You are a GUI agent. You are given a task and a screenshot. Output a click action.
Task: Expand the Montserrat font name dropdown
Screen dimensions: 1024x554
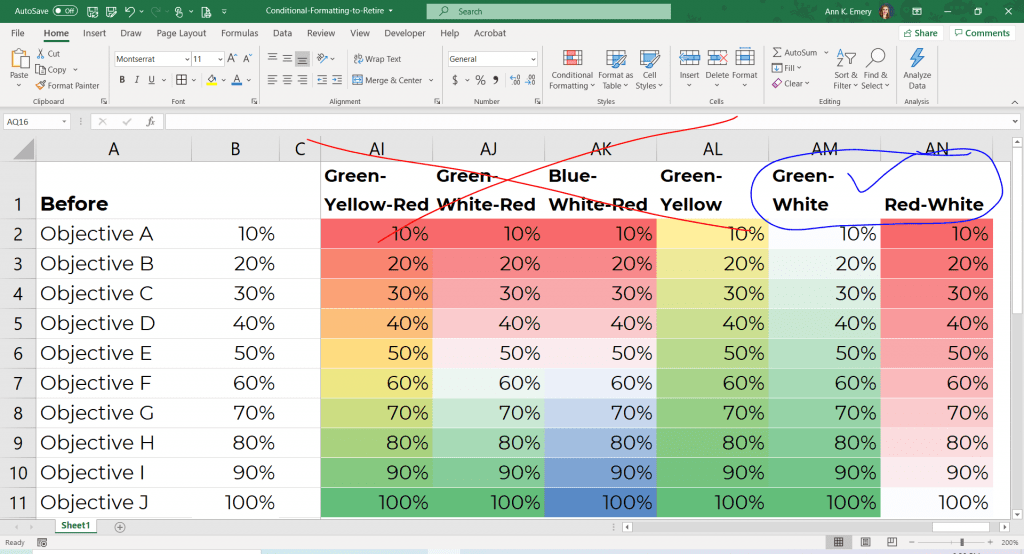187,59
